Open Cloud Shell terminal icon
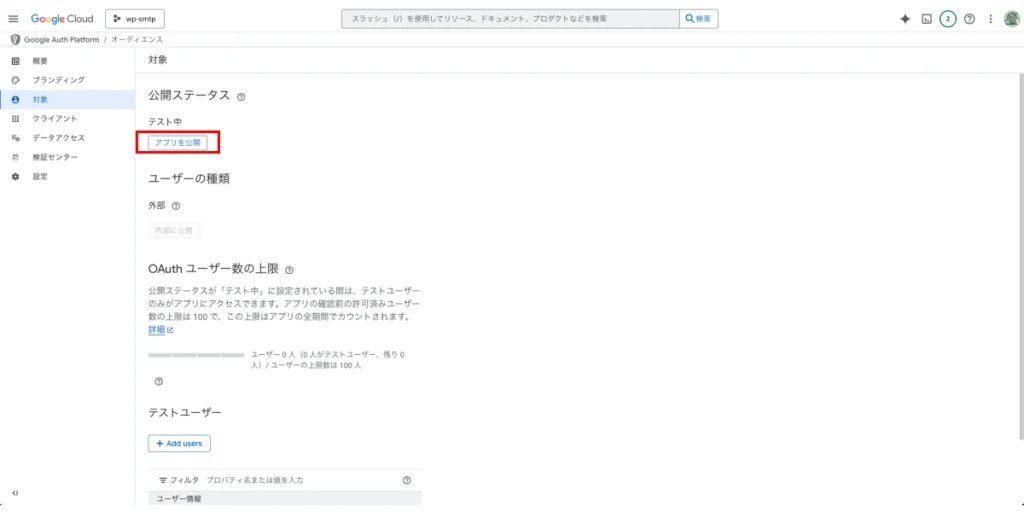Screen dimensions: 1024x512 pyautogui.click(x=927, y=19)
